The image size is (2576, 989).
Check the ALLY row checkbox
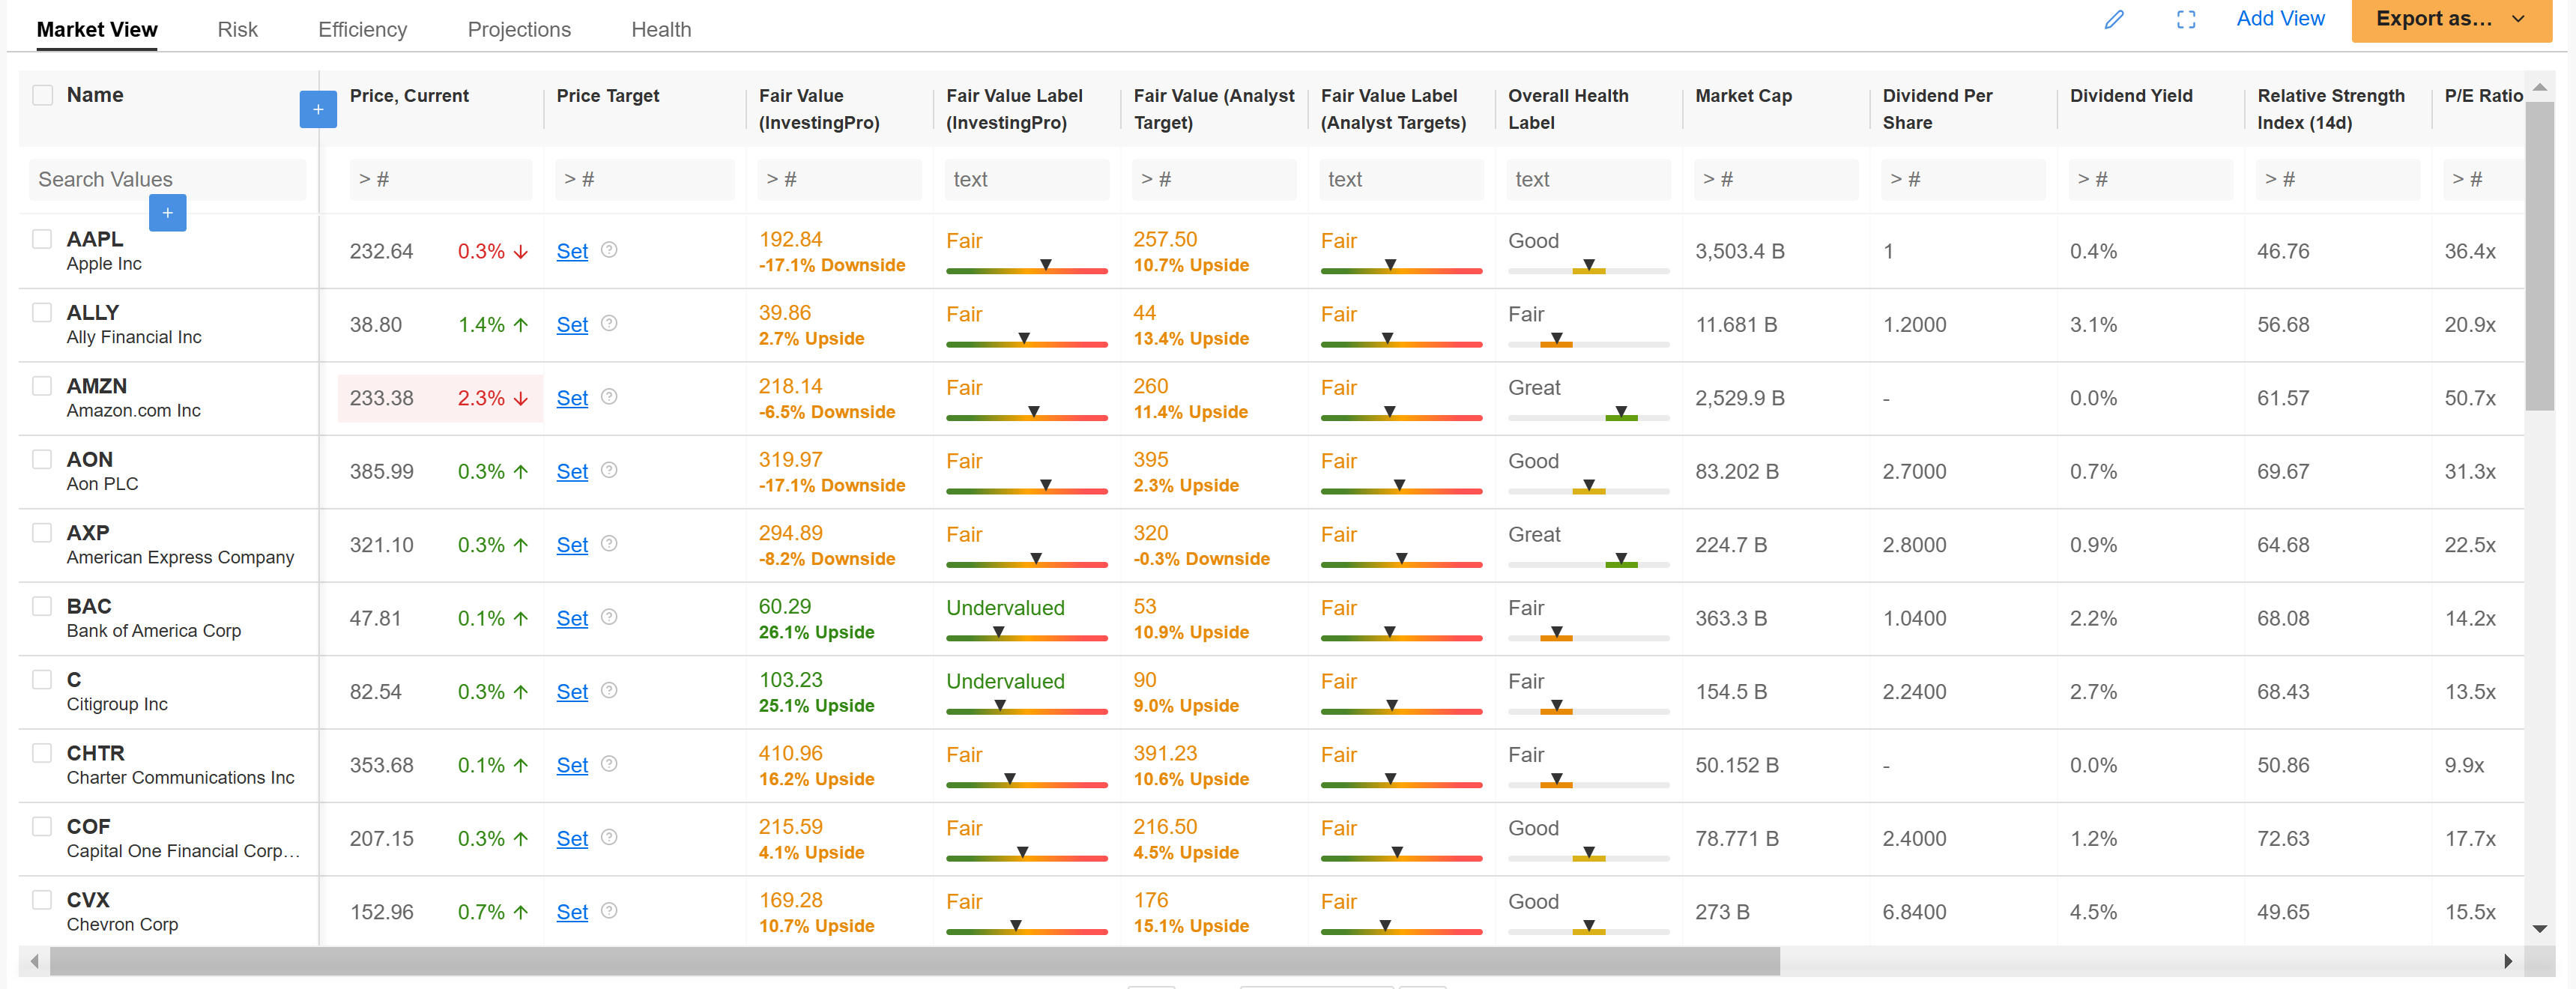tap(42, 312)
